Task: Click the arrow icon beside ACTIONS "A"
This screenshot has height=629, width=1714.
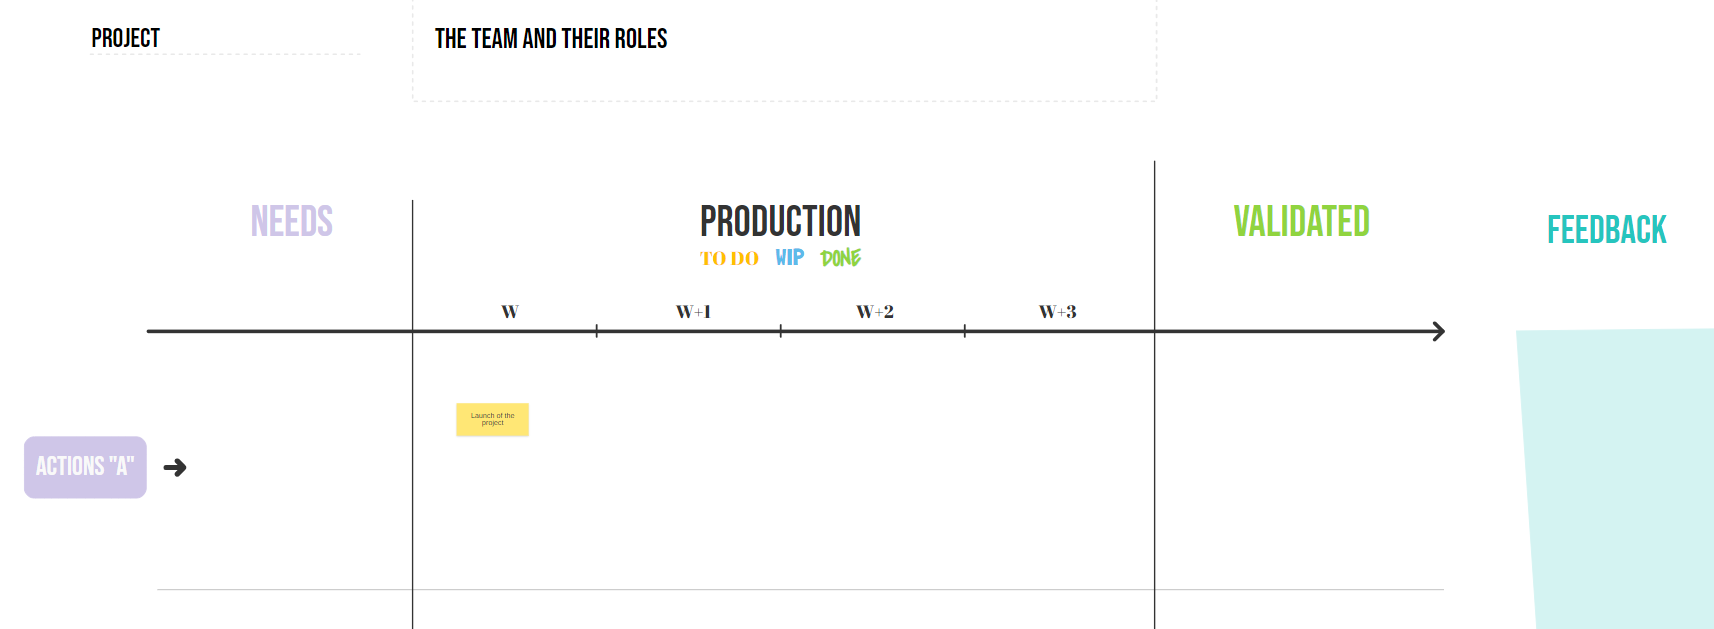Action: [x=175, y=467]
